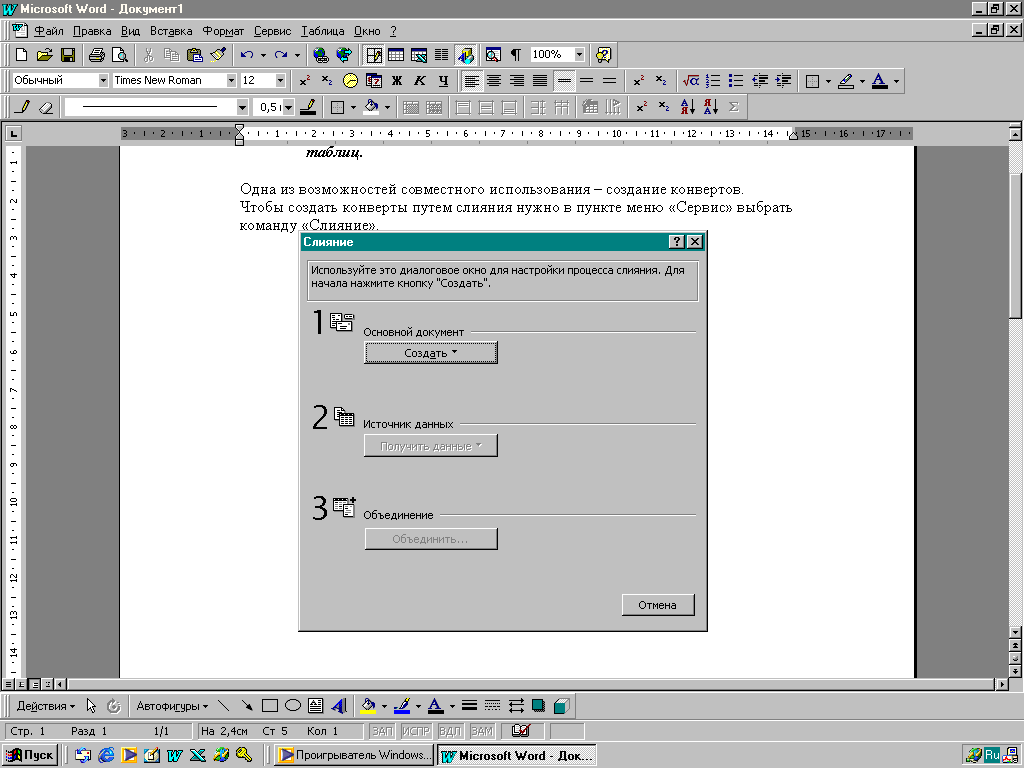Open the Правка menu
The height and width of the screenshot is (768, 1024).
coord(92,31)
